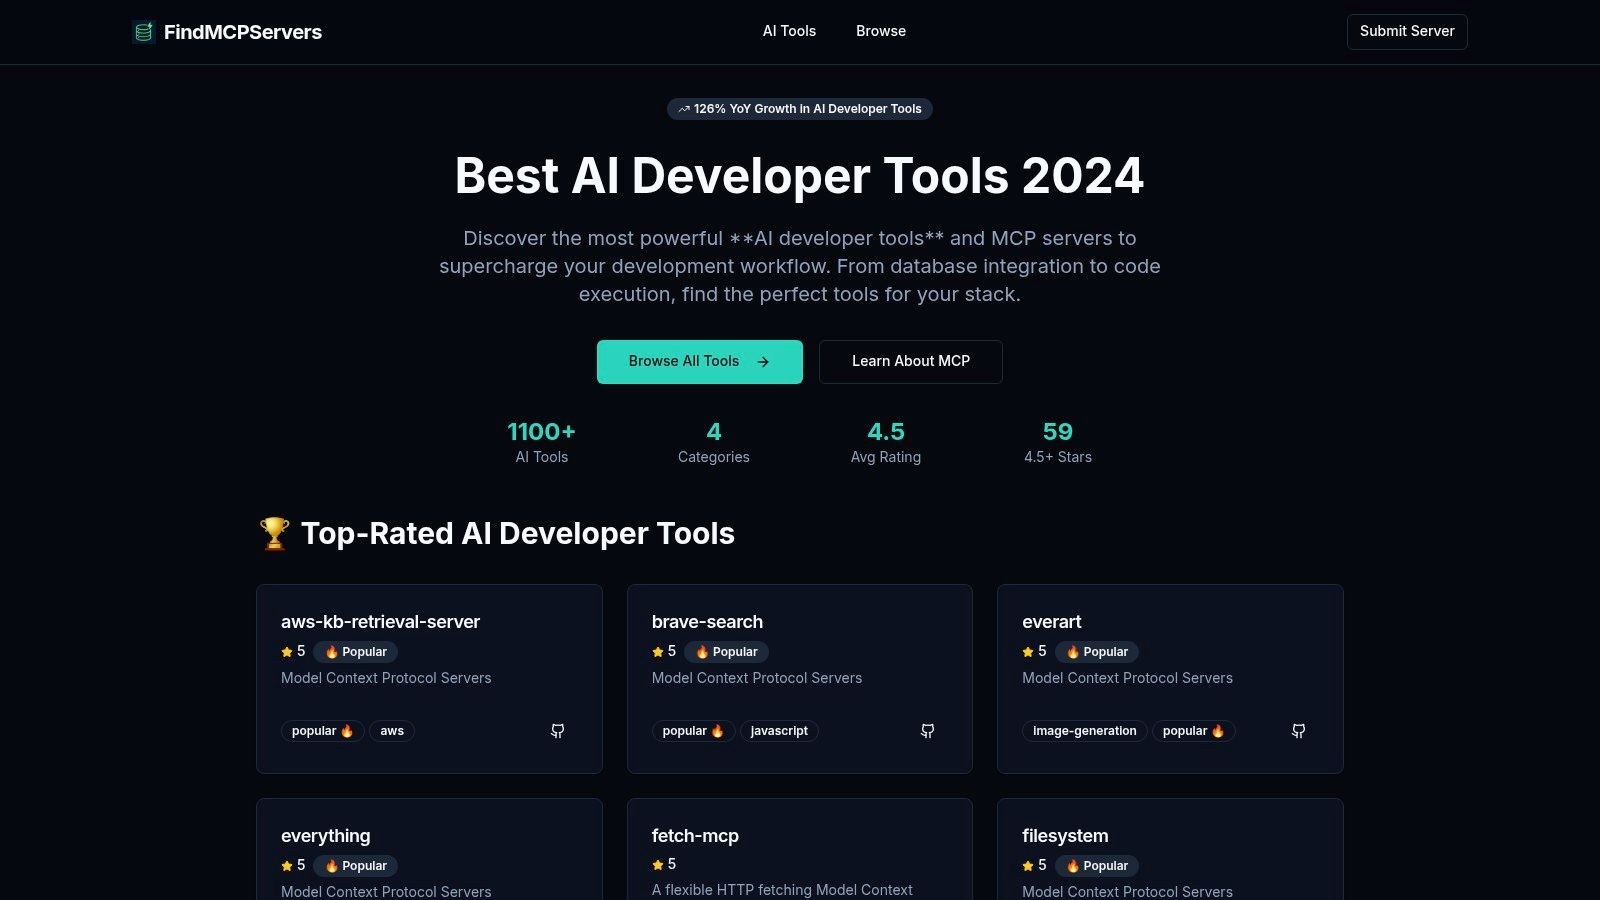Click the Popular badge on filesystem card
1600x900 pixels.
1097,866
